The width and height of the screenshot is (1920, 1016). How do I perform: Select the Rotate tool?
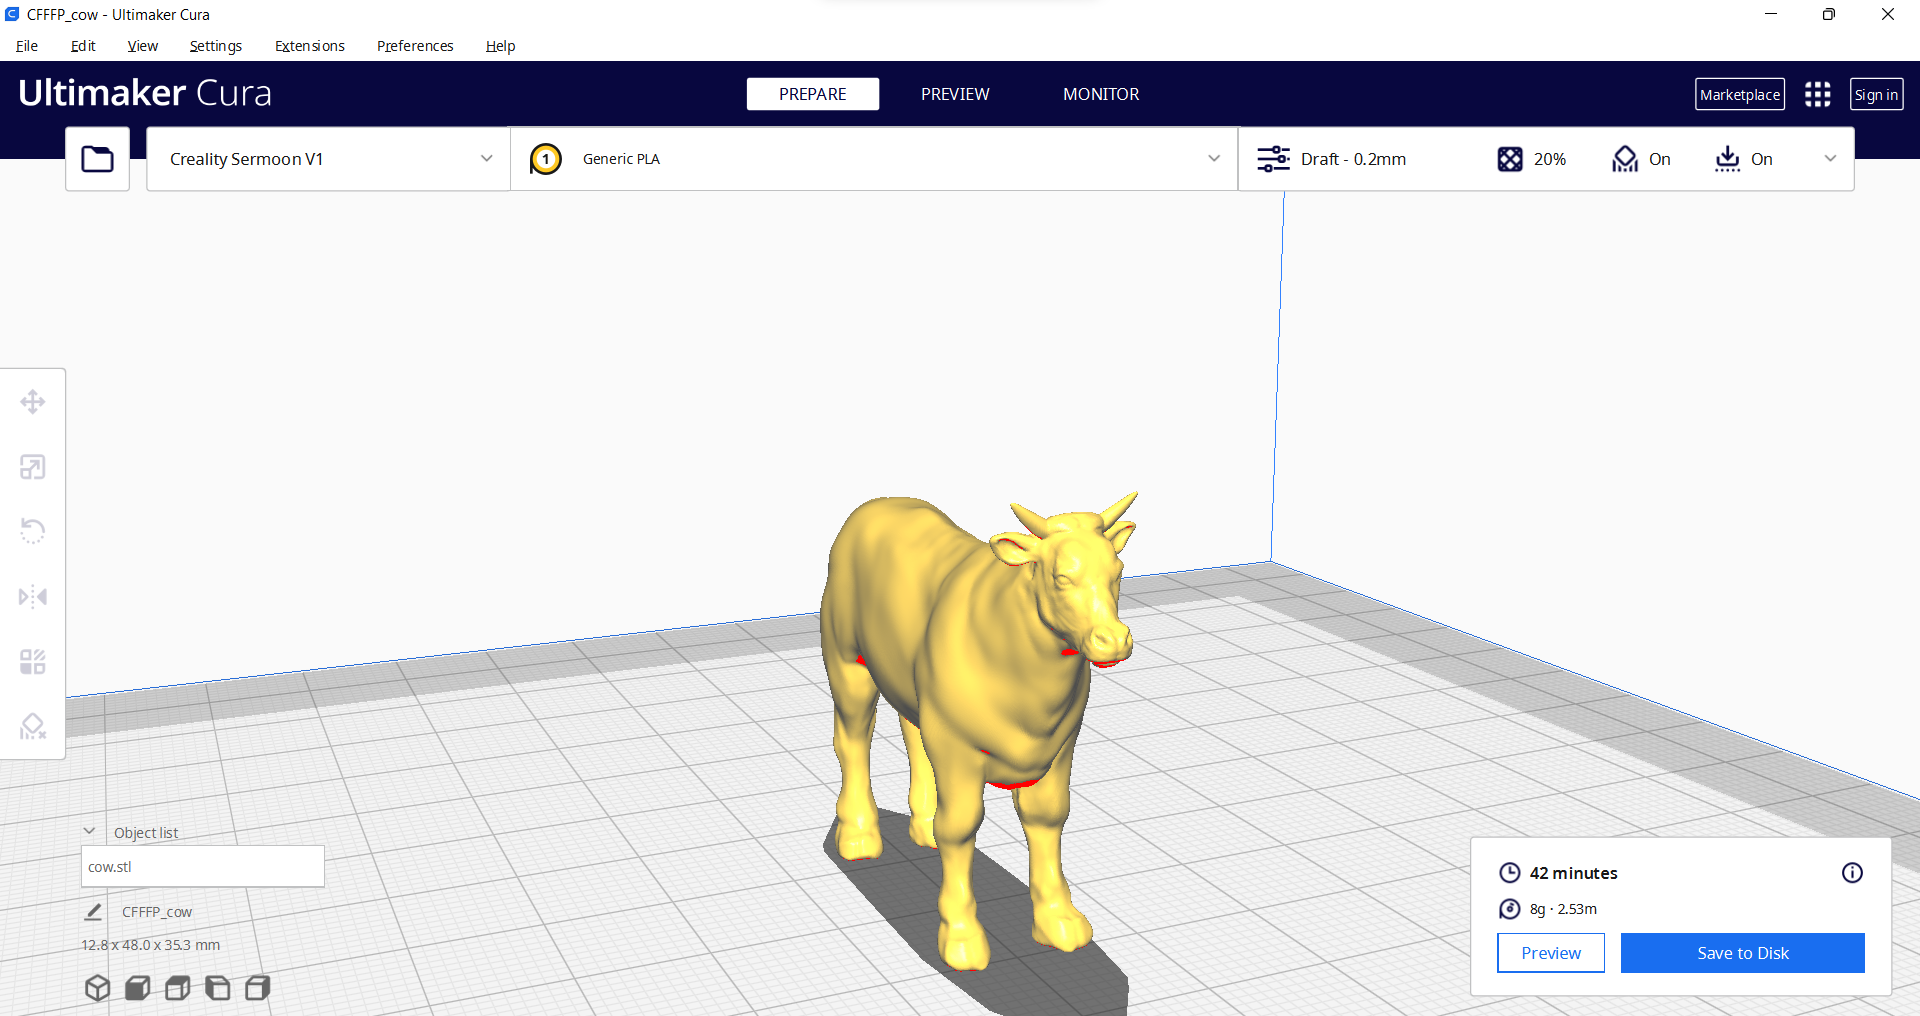[x=33, y=530]
